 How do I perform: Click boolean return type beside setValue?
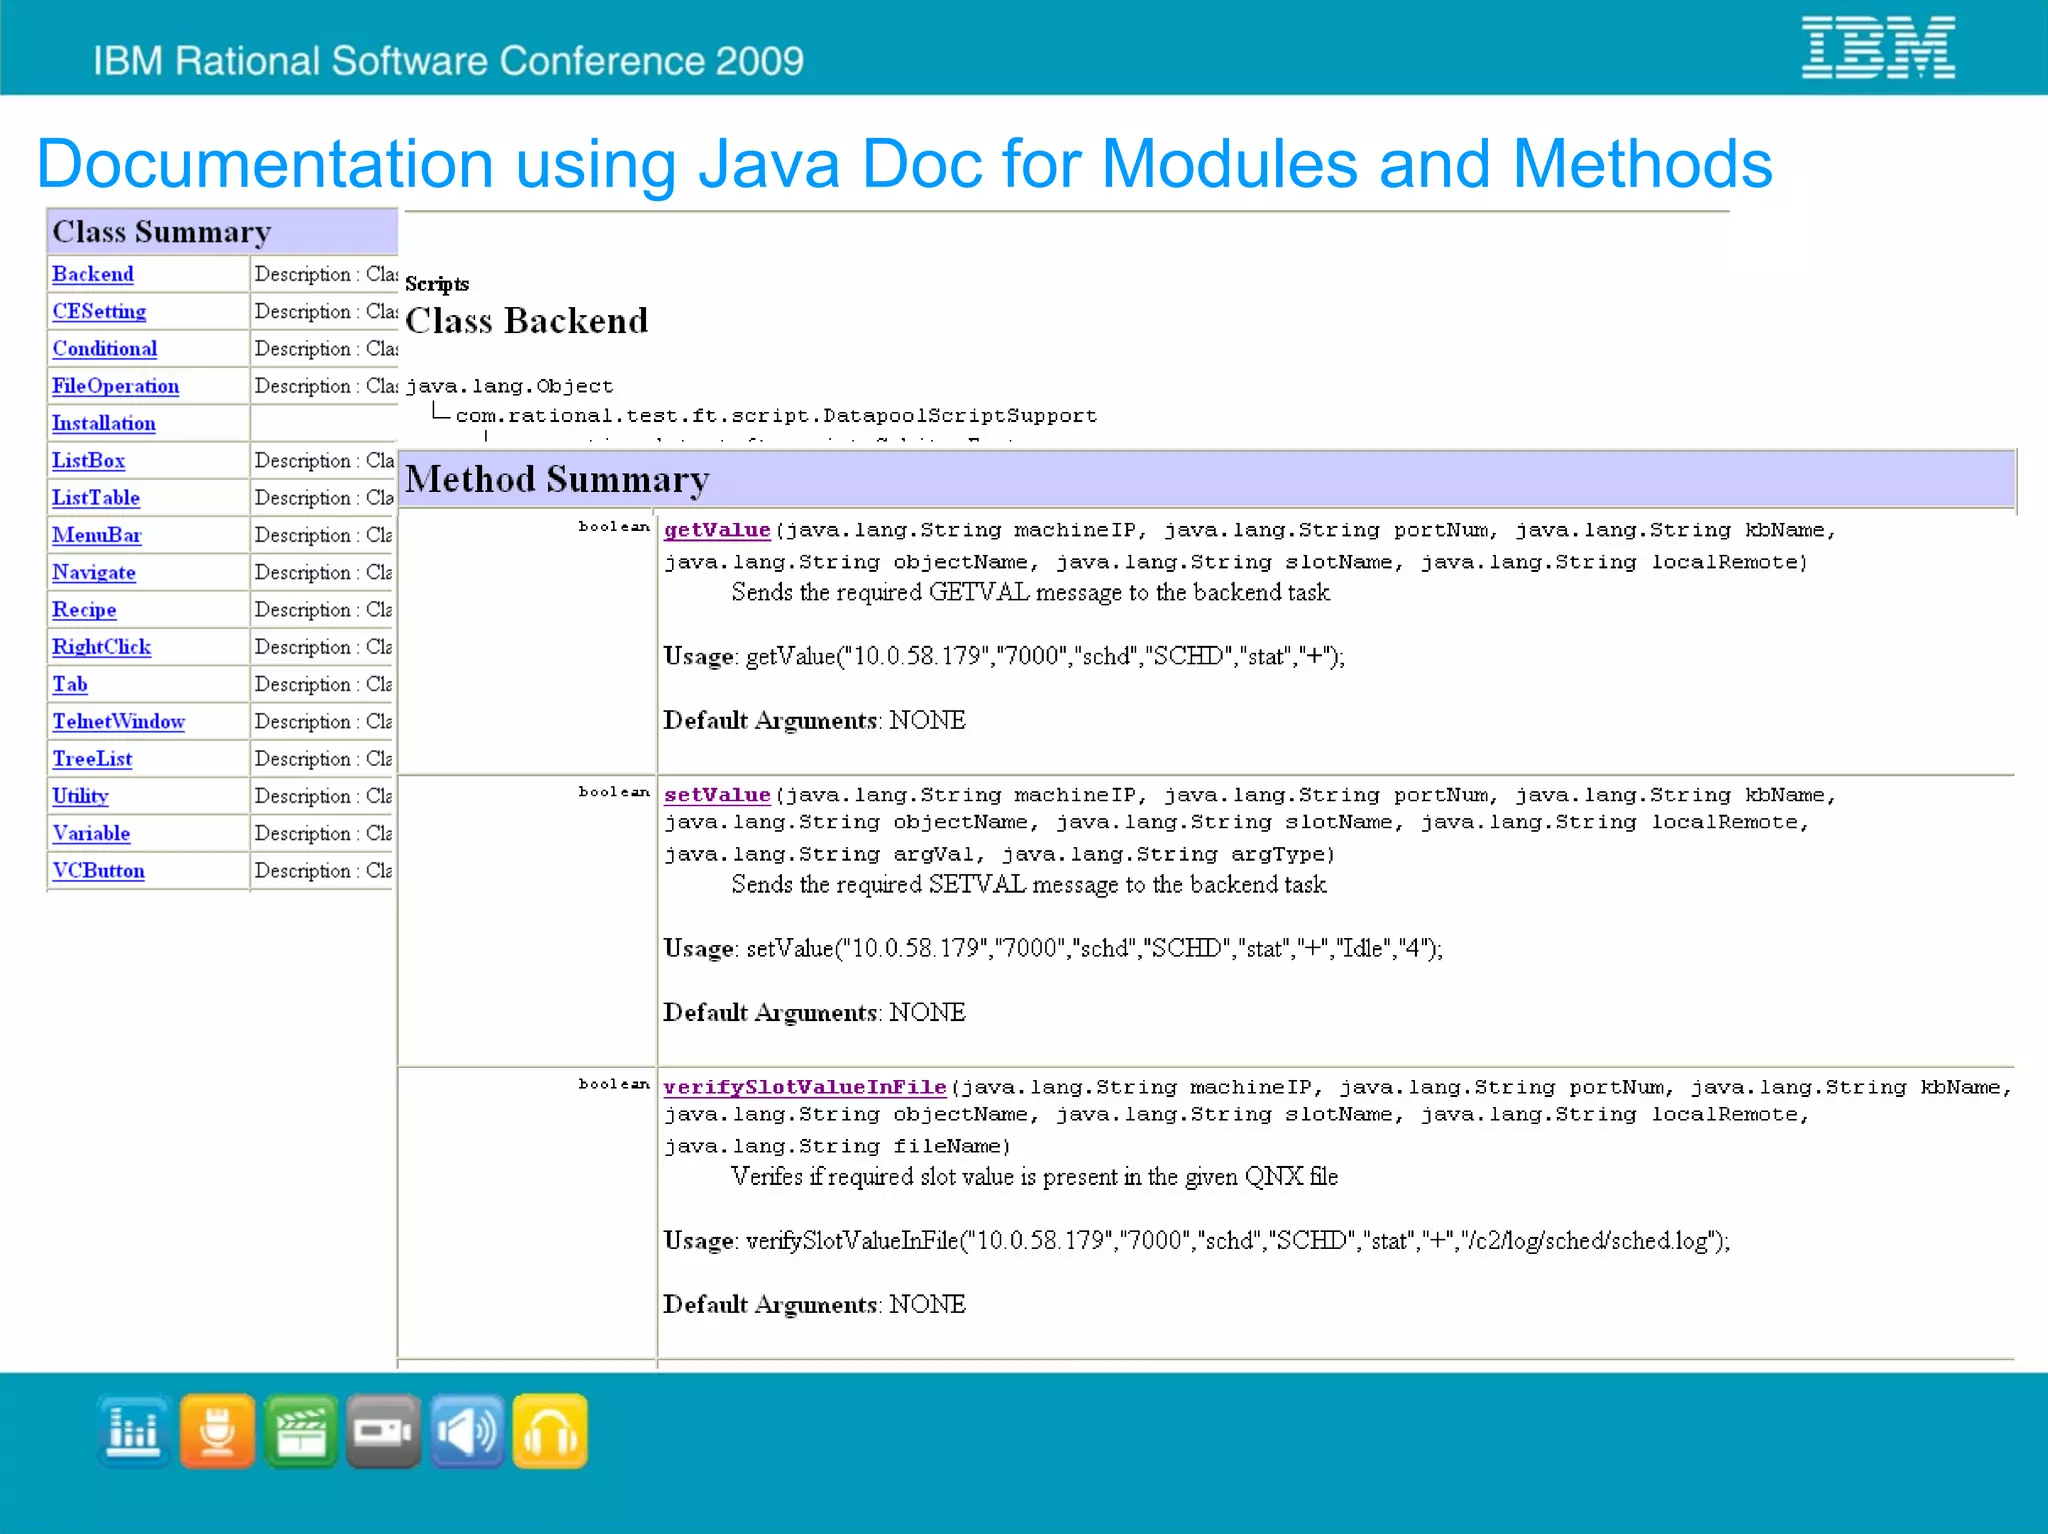[x=614, y=792]
